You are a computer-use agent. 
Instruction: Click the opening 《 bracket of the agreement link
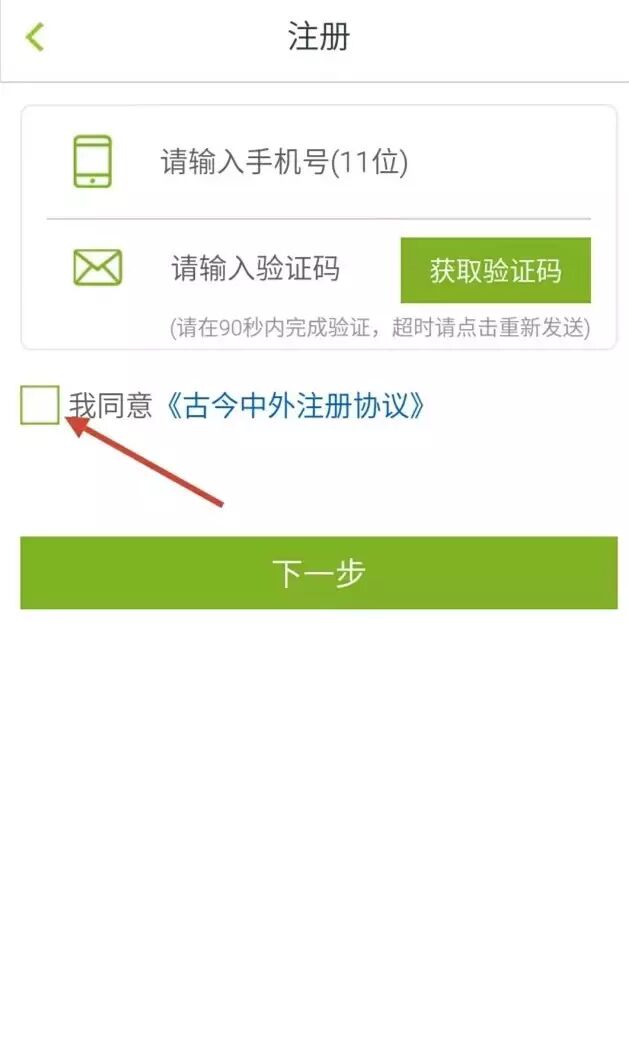pyautogui.click(x=174, y=406)
